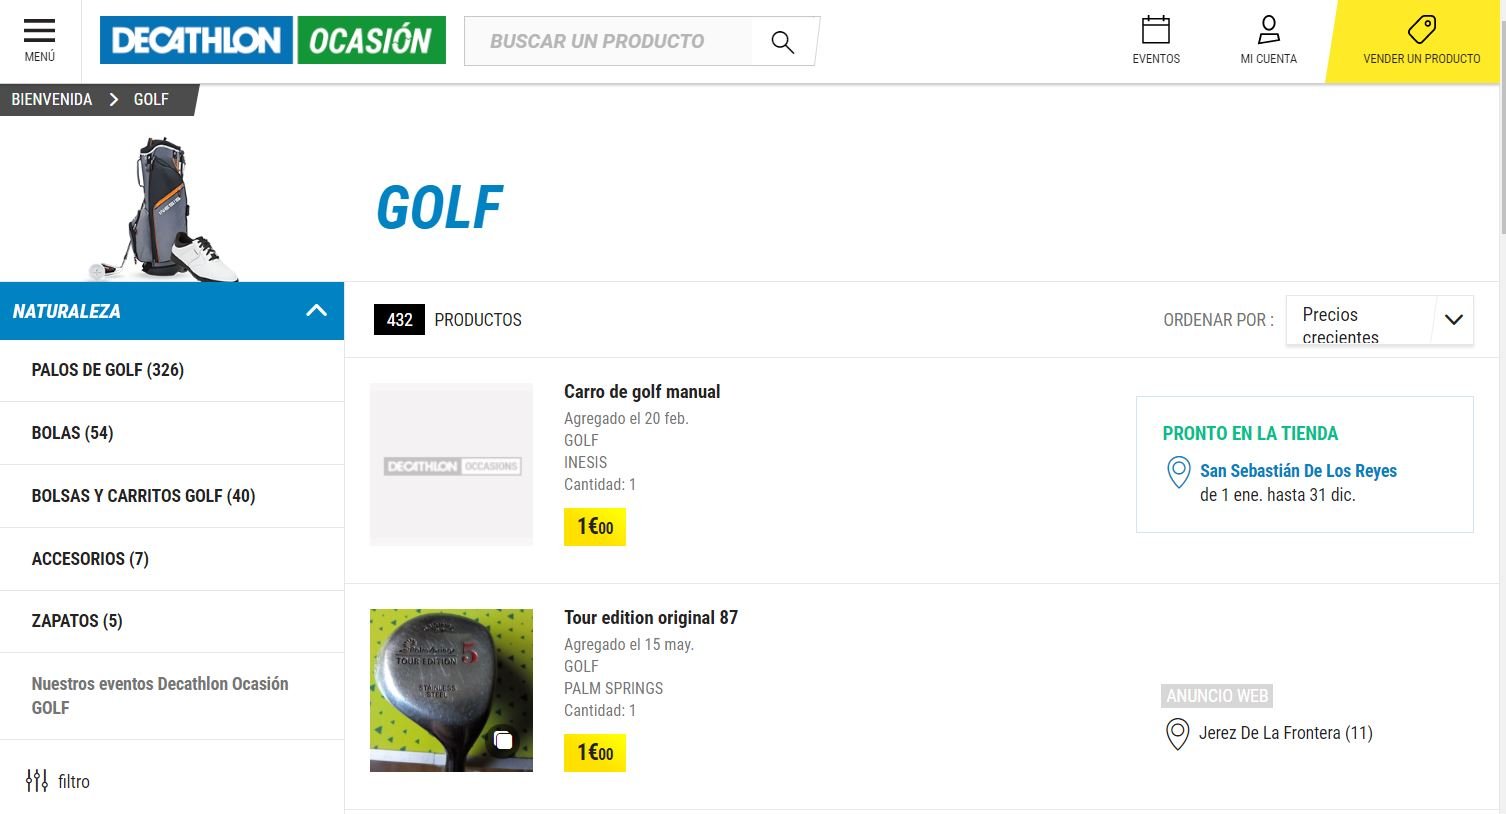The image size is (1506, 814).
Task: Click the Jerez De La Frontera pin icon
Action: [1178, 734]
